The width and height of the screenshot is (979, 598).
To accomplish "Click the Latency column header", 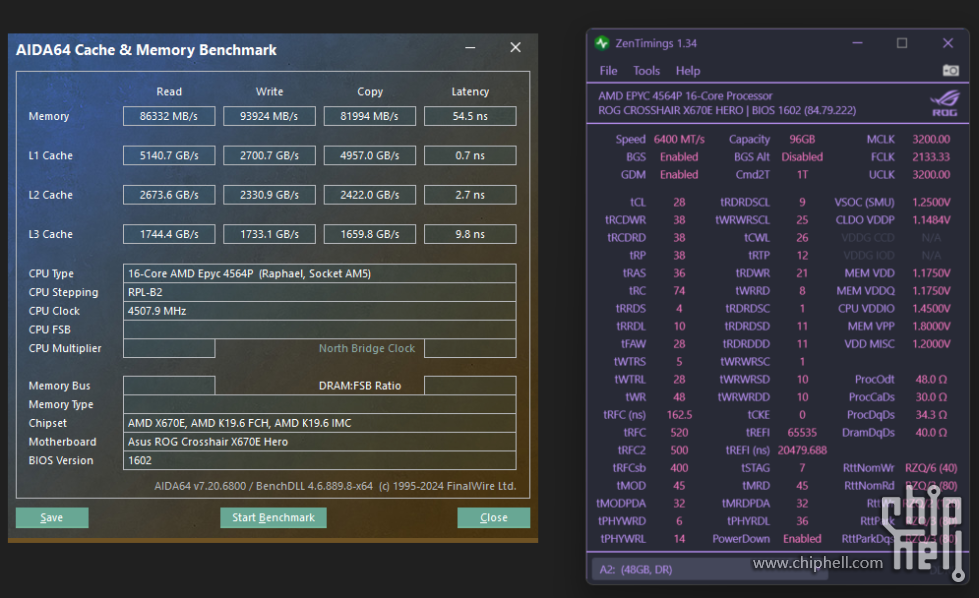I will coord(470,92).
